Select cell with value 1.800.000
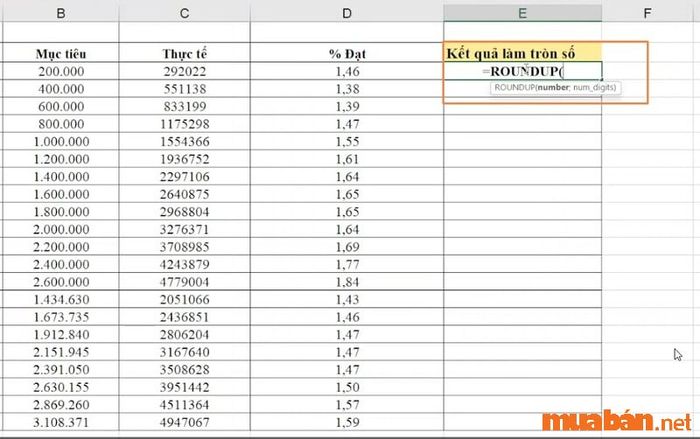The image size is (700, 439). tap(61, 212)
